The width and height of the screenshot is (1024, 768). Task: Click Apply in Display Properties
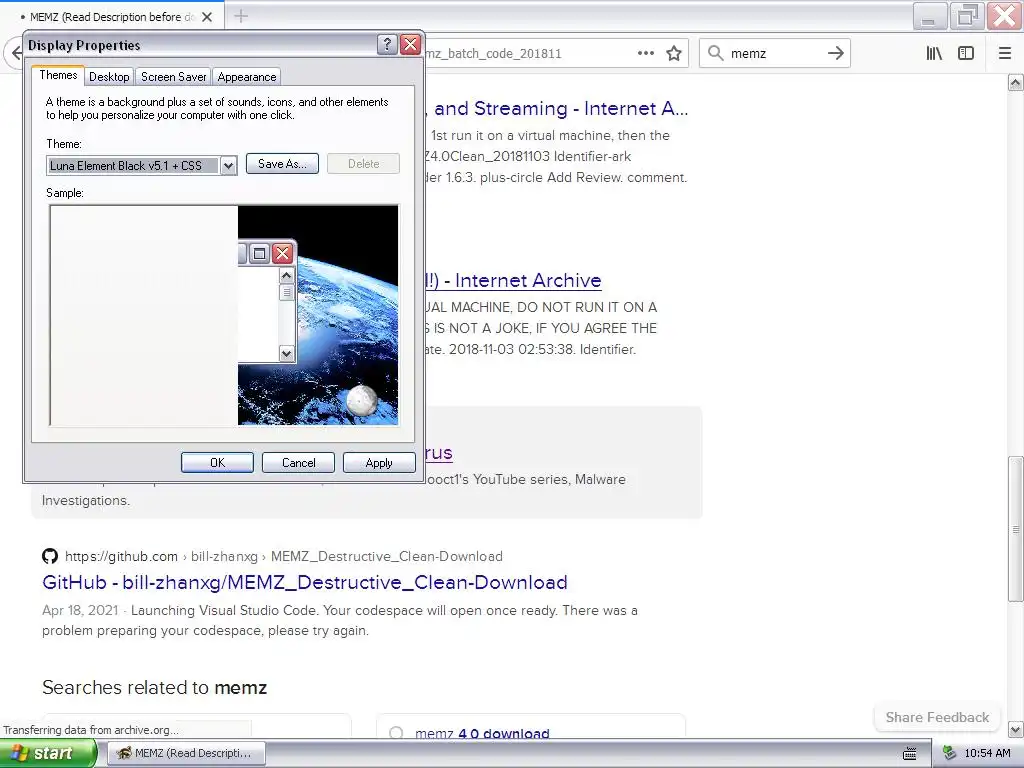click(379, 462)
